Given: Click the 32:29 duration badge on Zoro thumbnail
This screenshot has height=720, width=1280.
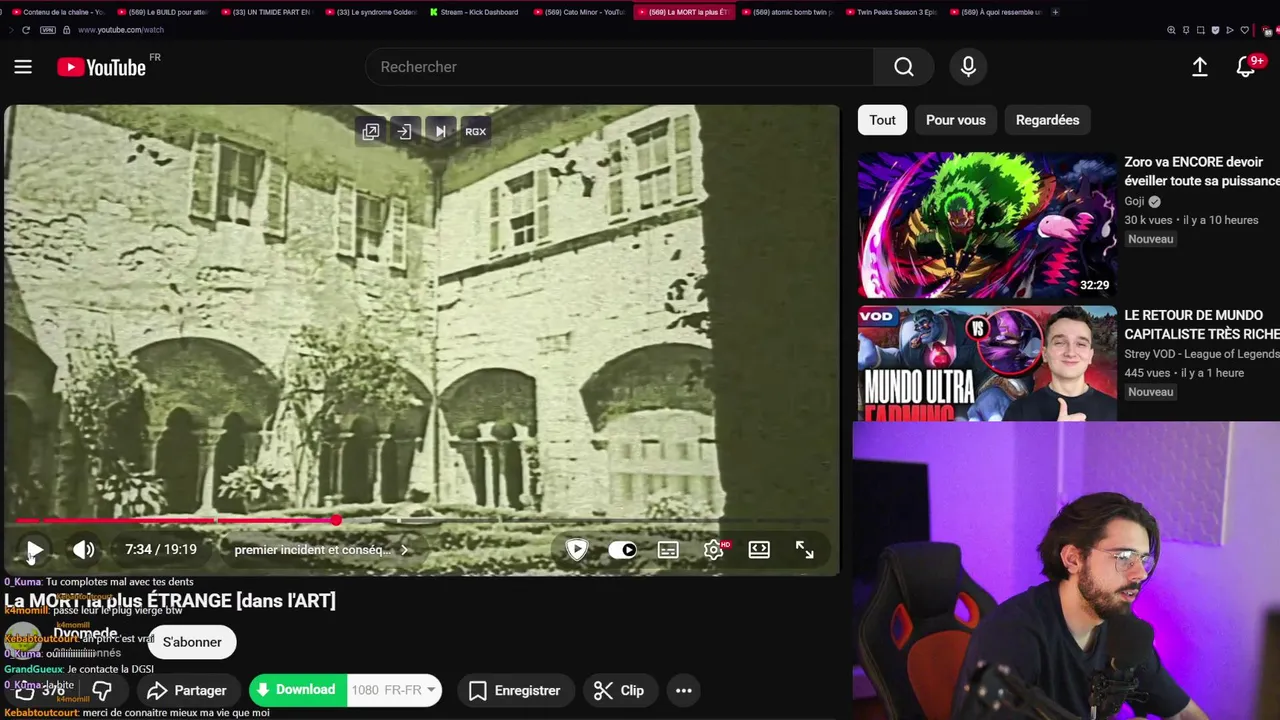Looking at the screenshot, I should click(1094, 285).
